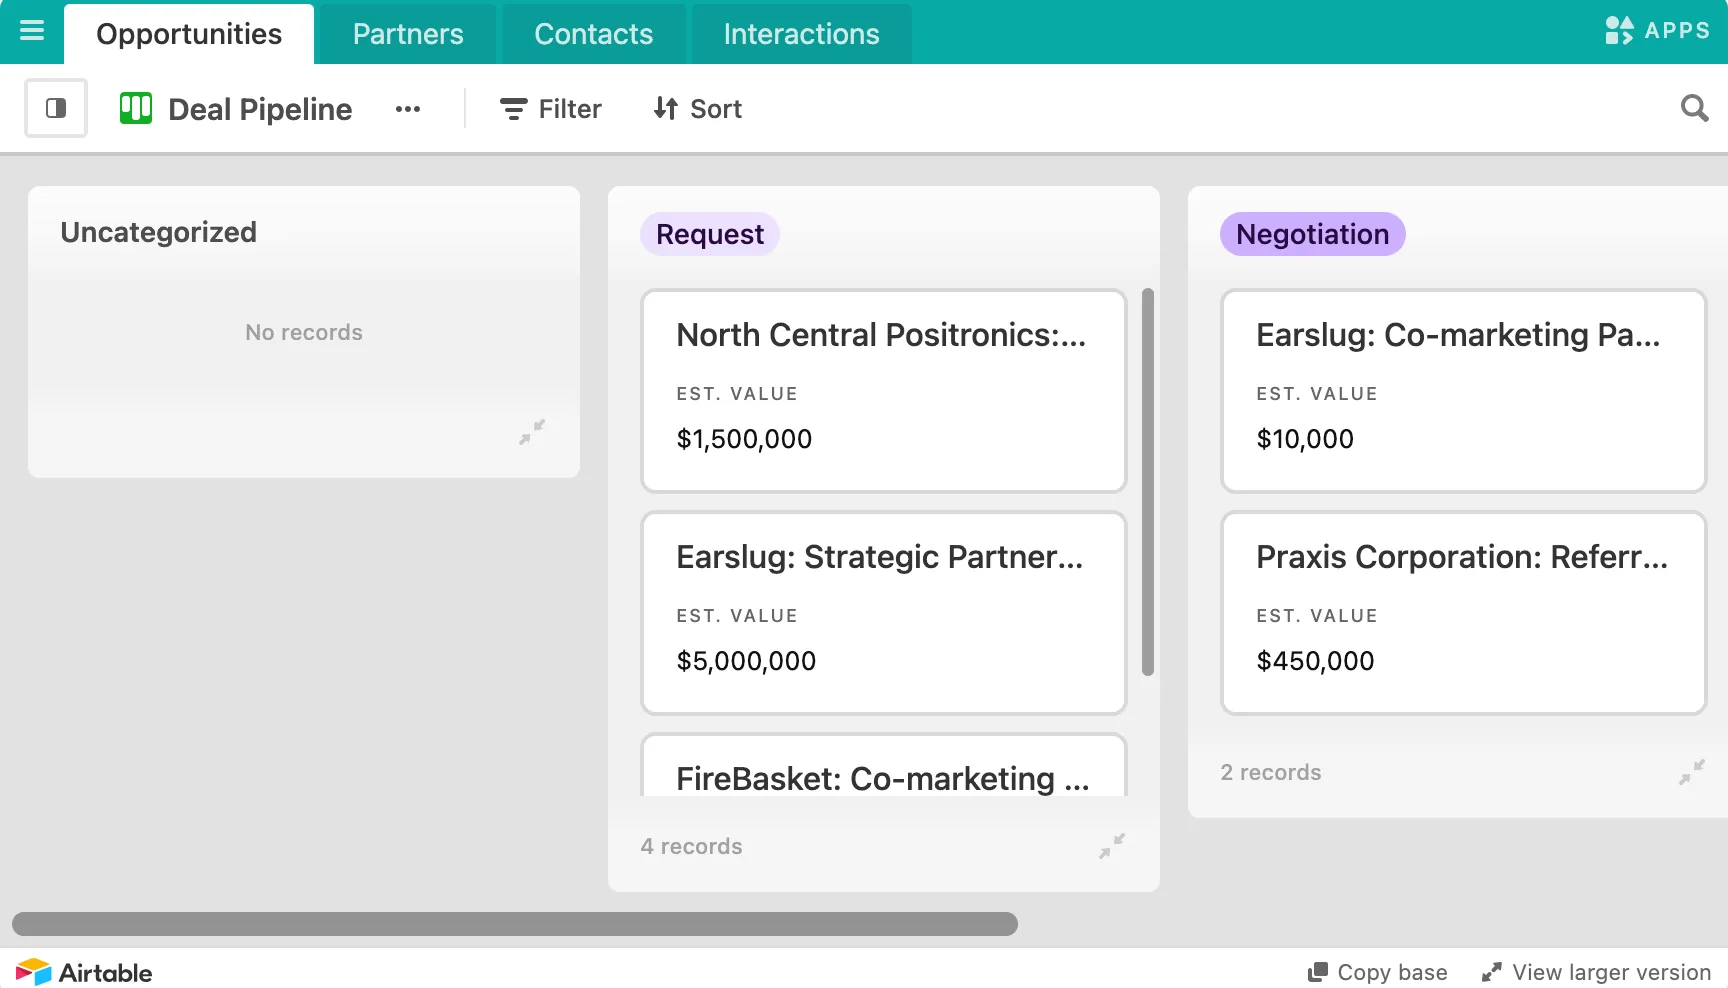Click the Request column vertical scrollbar
Image resolution: width=1728 pixels, height=988 pixels.
(x=1148, y=482)
